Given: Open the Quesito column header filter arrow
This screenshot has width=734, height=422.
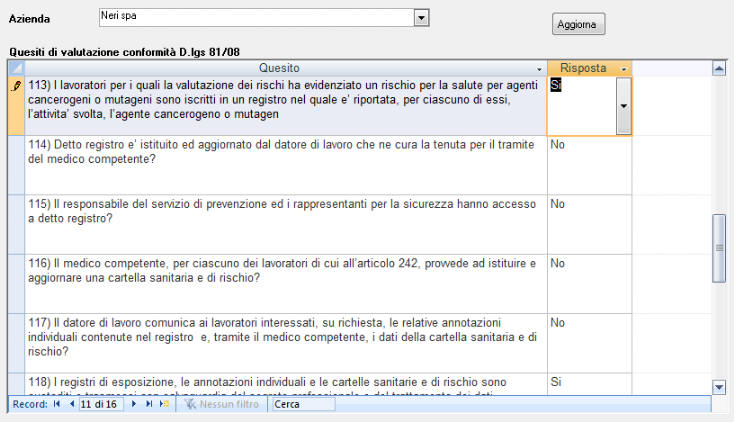Looking at the screenshot, I should point(539,68).
